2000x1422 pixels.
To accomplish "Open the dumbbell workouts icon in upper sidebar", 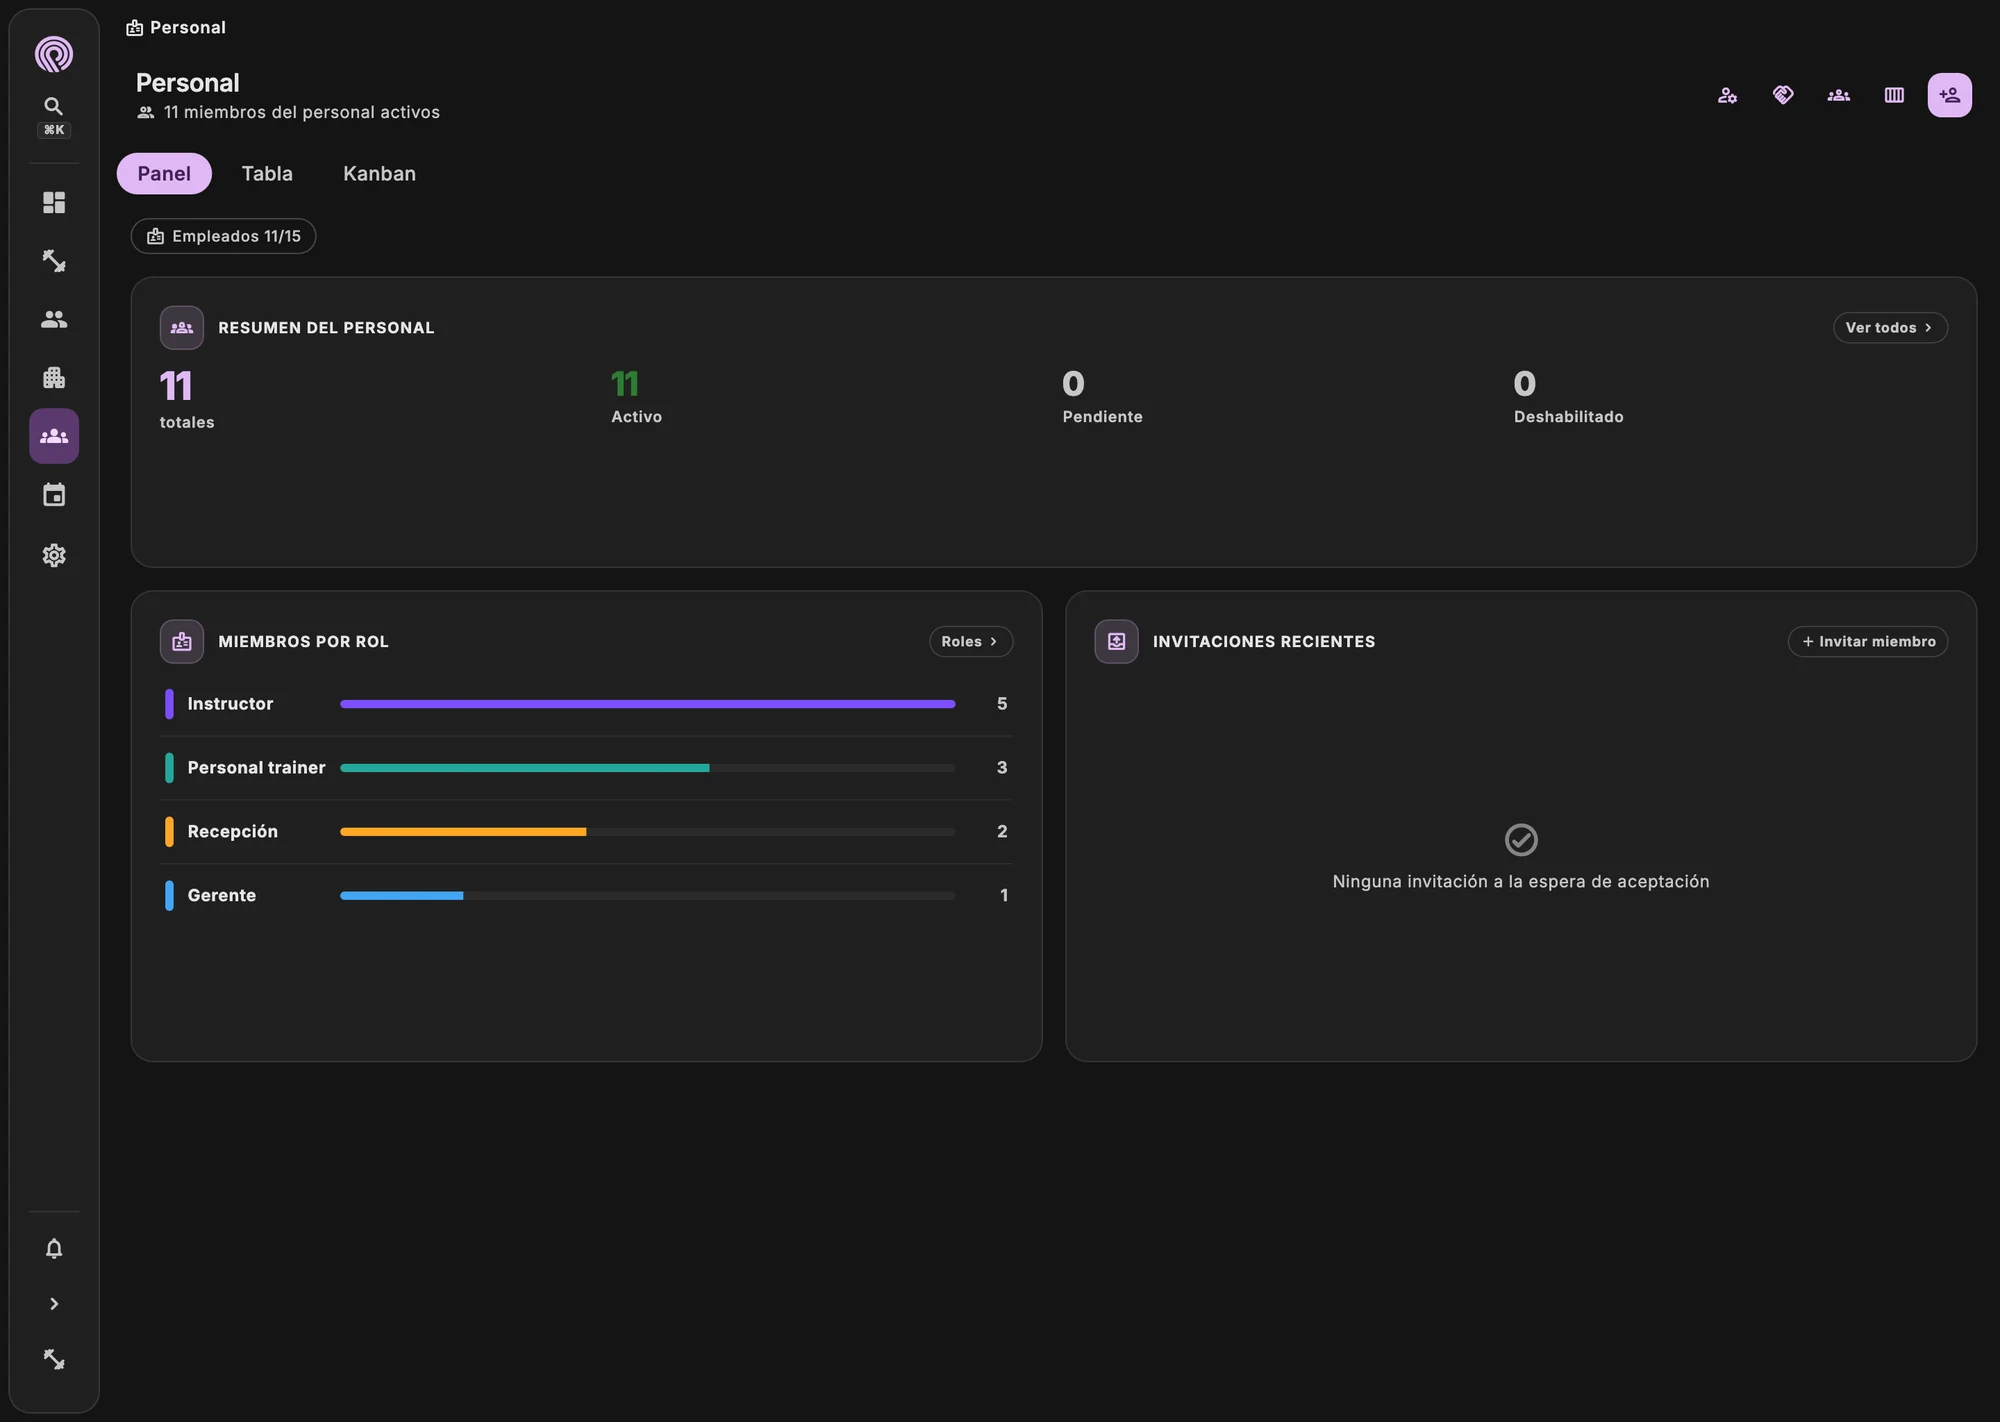I will coord(54,261).
